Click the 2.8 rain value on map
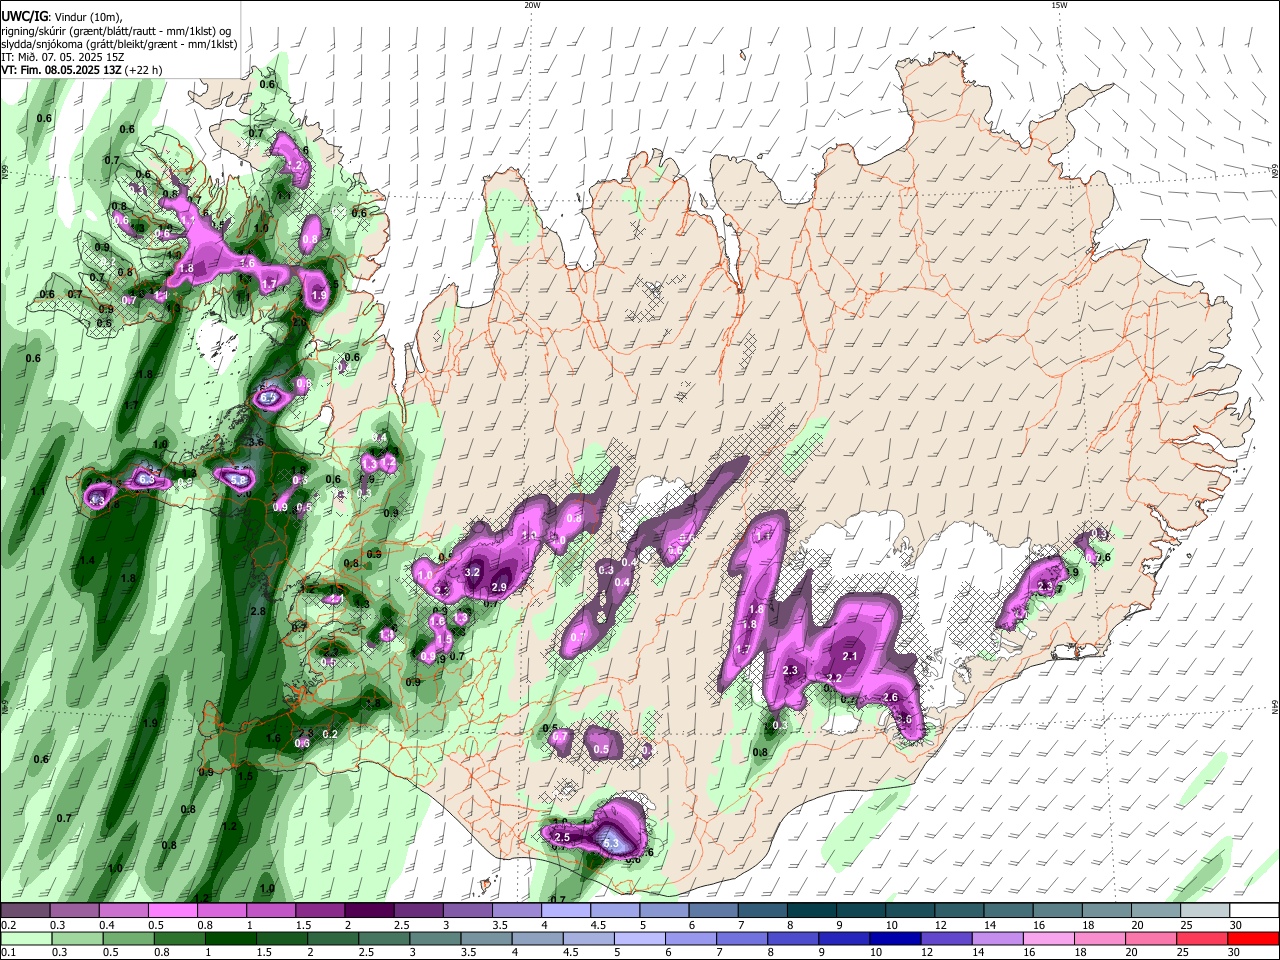Viewport: 1280px width, 960px height. pos(257,611)
